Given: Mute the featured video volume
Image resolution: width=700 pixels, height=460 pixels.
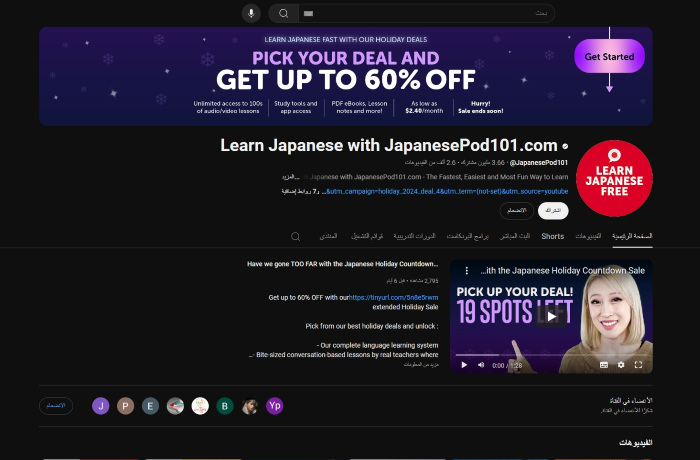Looking at the screenshot, I should [481, 365].
